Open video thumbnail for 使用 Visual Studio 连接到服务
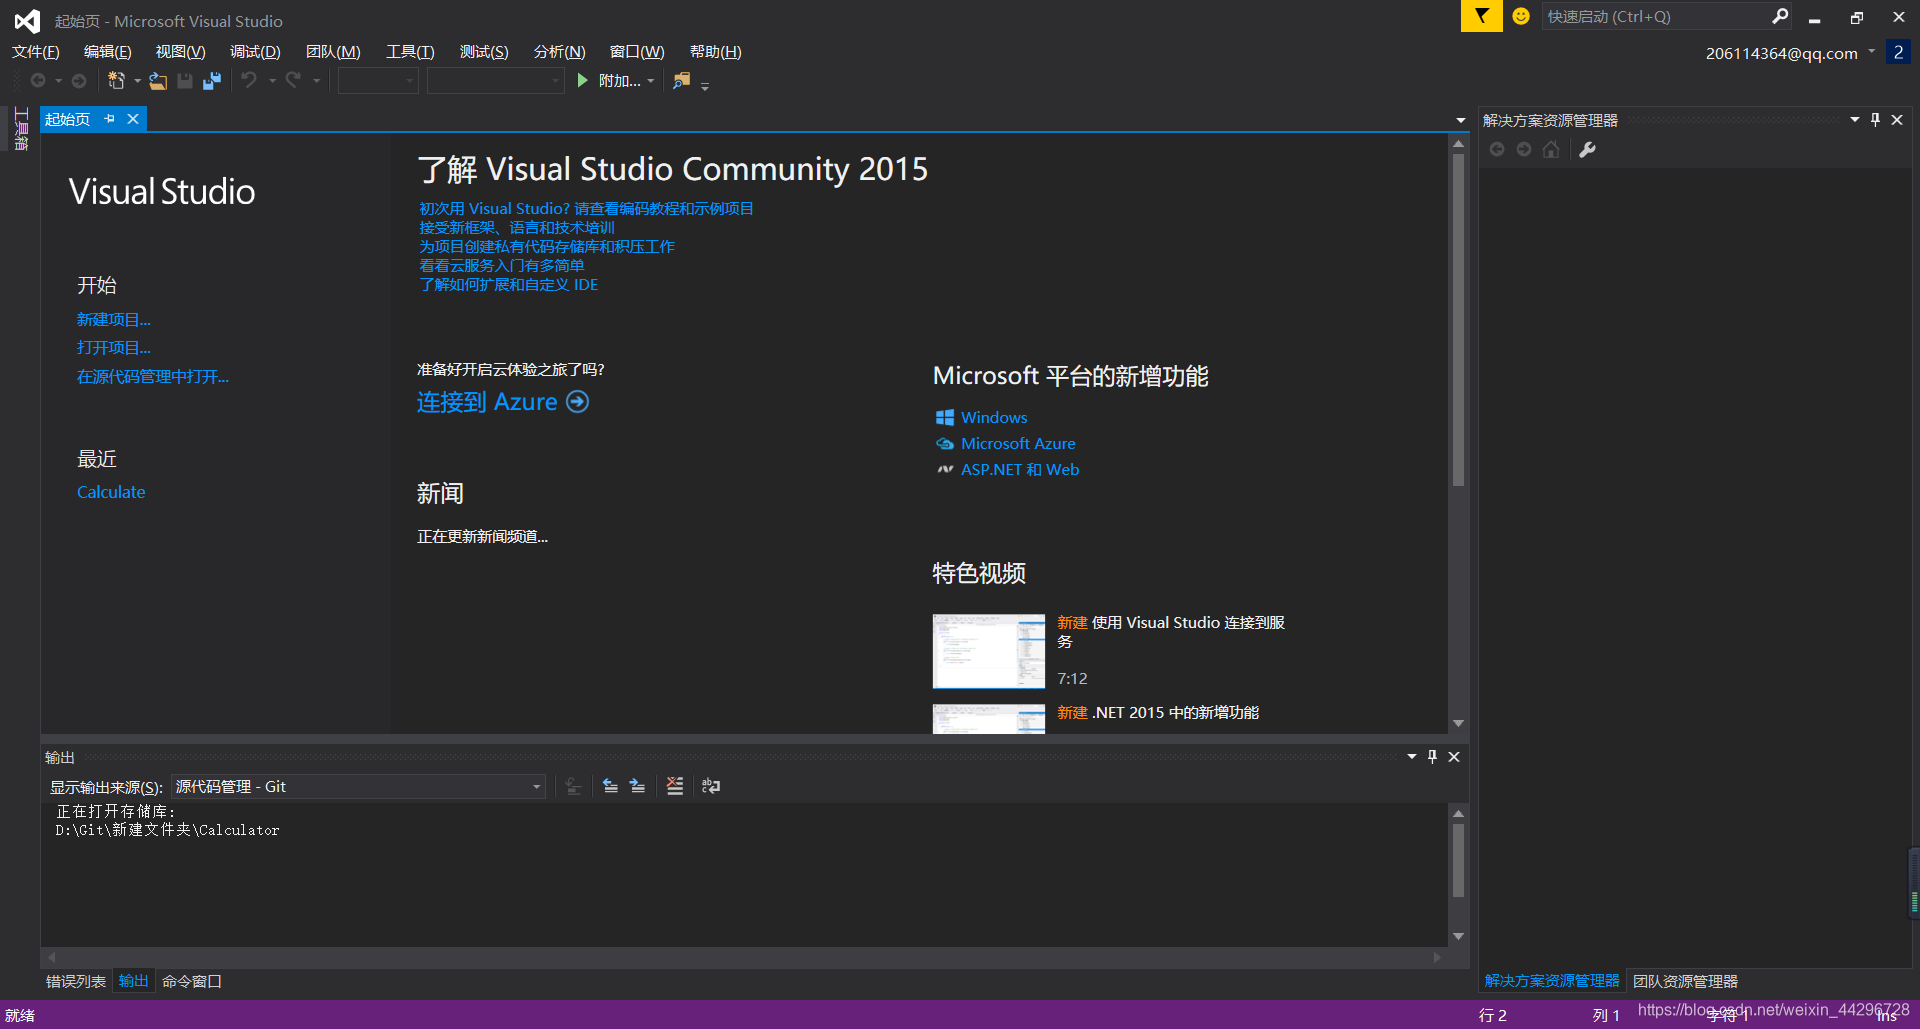 [988, 651]
